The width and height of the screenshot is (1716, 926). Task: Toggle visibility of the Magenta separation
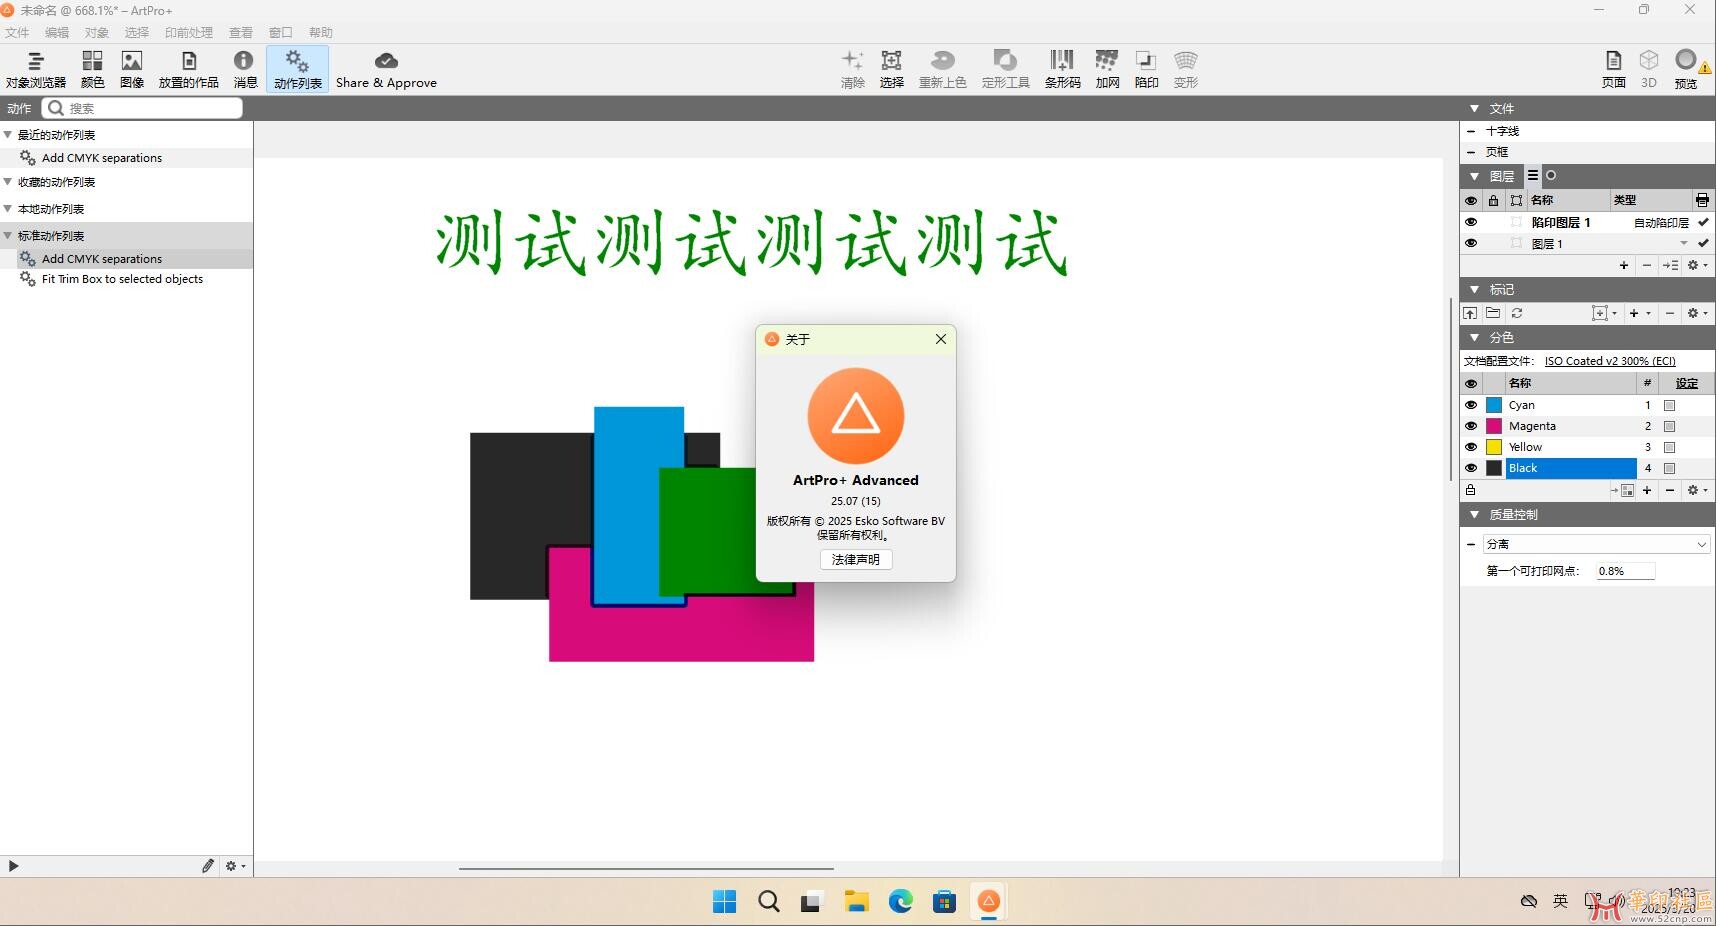tap(1471, 426)
